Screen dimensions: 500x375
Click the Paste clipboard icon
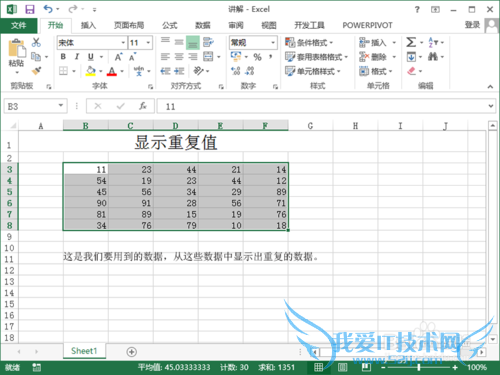coord(16,48)
